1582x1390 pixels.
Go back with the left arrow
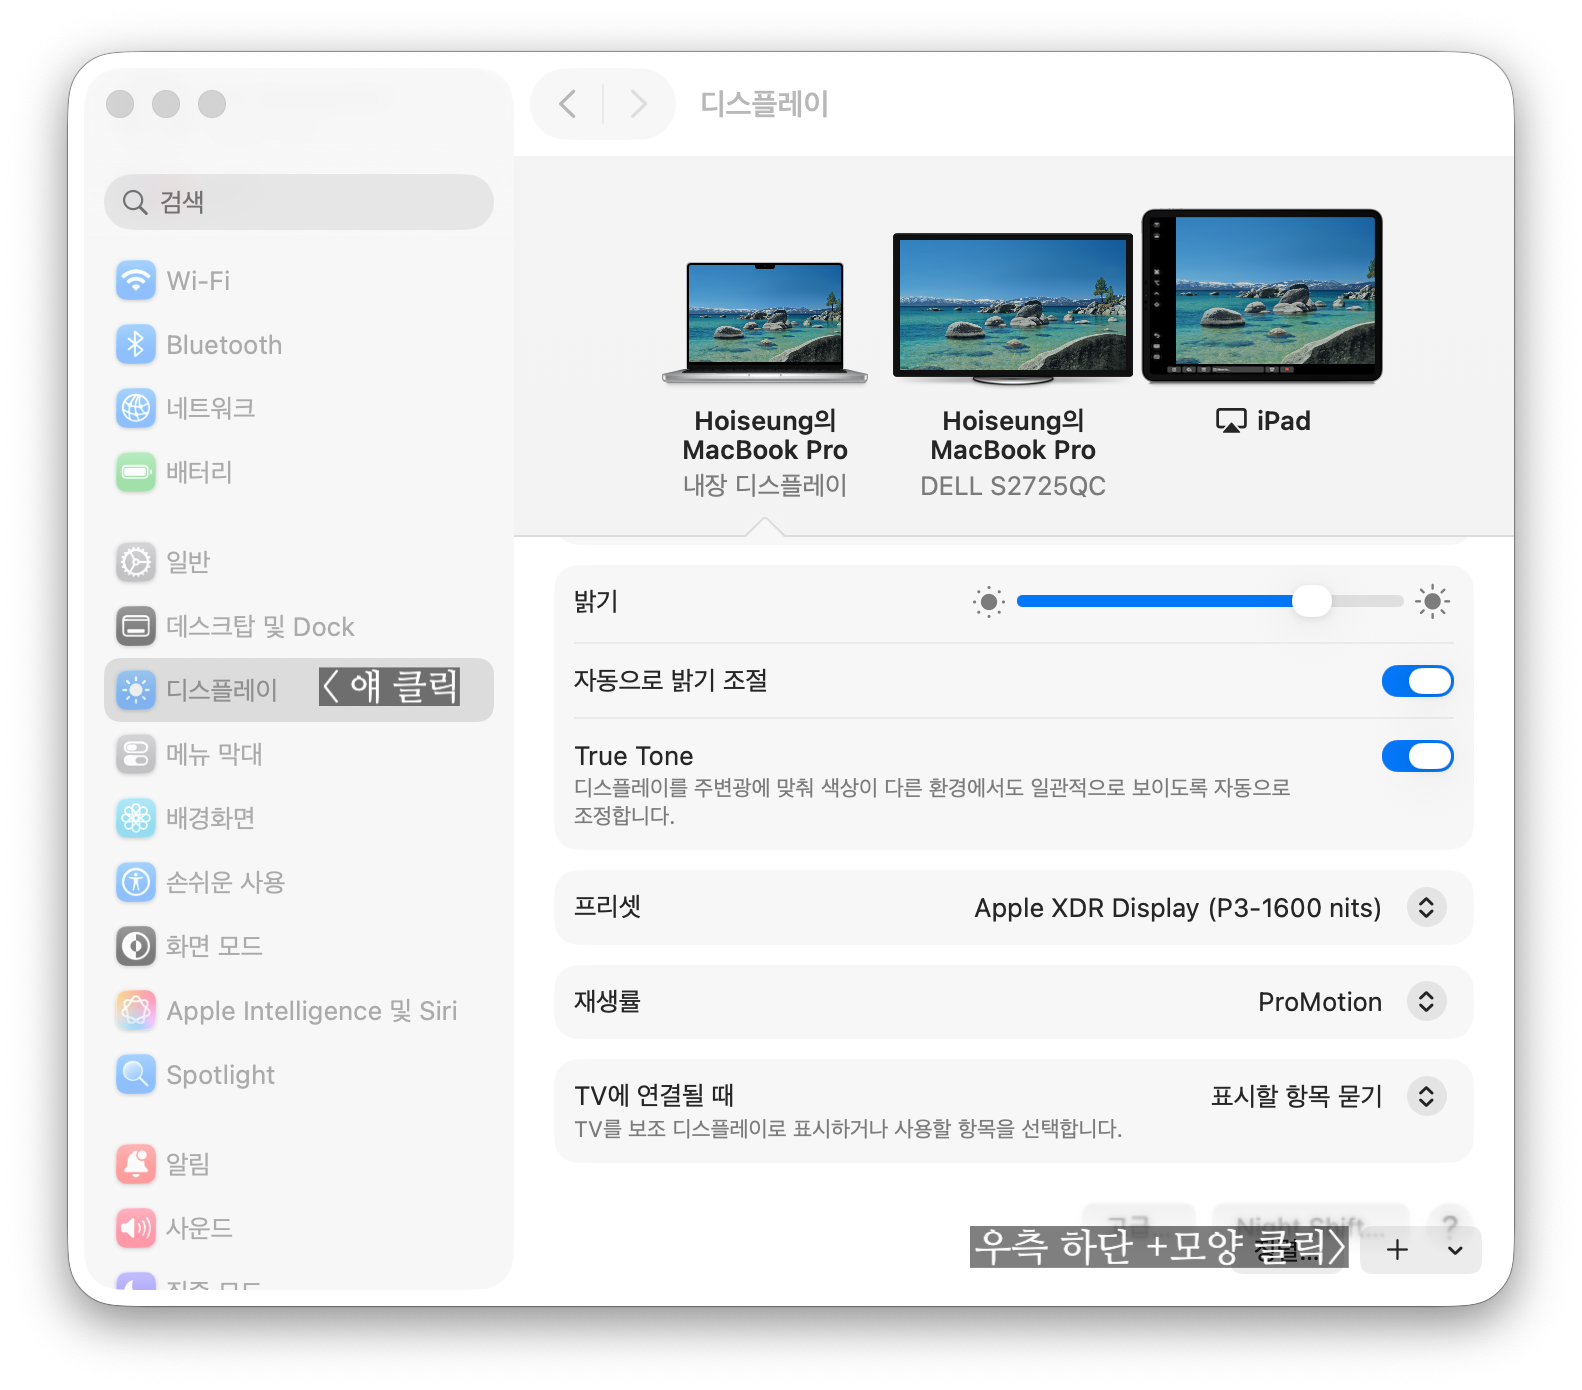tap(568, 104)
